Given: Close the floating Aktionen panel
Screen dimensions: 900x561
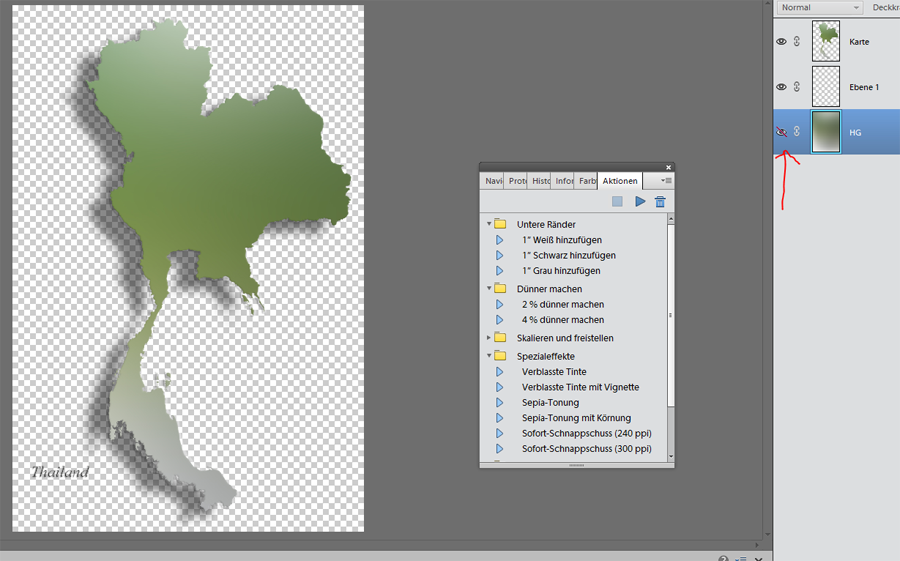Looking at the screenshot, I should [668, 167].
